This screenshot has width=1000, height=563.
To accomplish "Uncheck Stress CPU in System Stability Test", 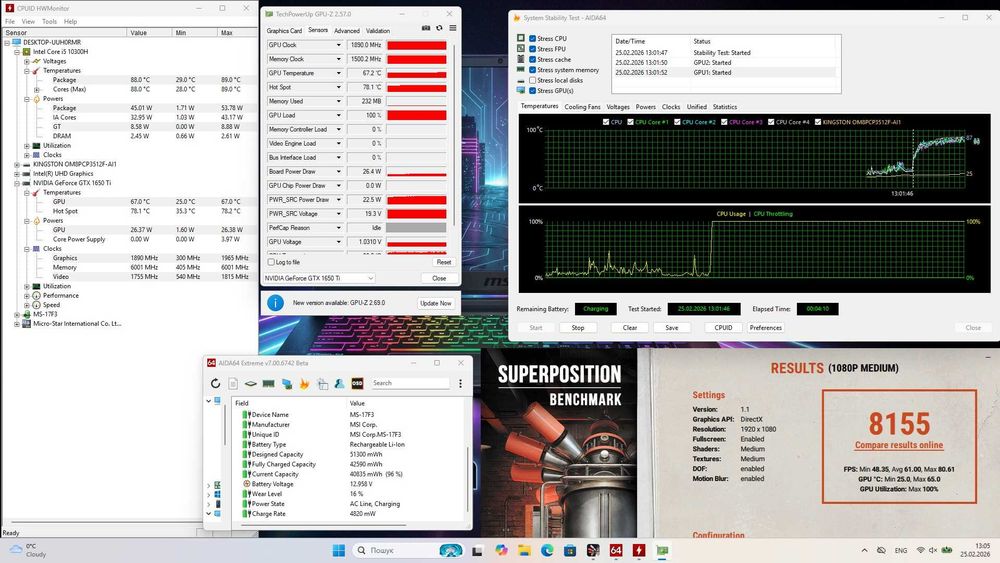I will [533, 39].
